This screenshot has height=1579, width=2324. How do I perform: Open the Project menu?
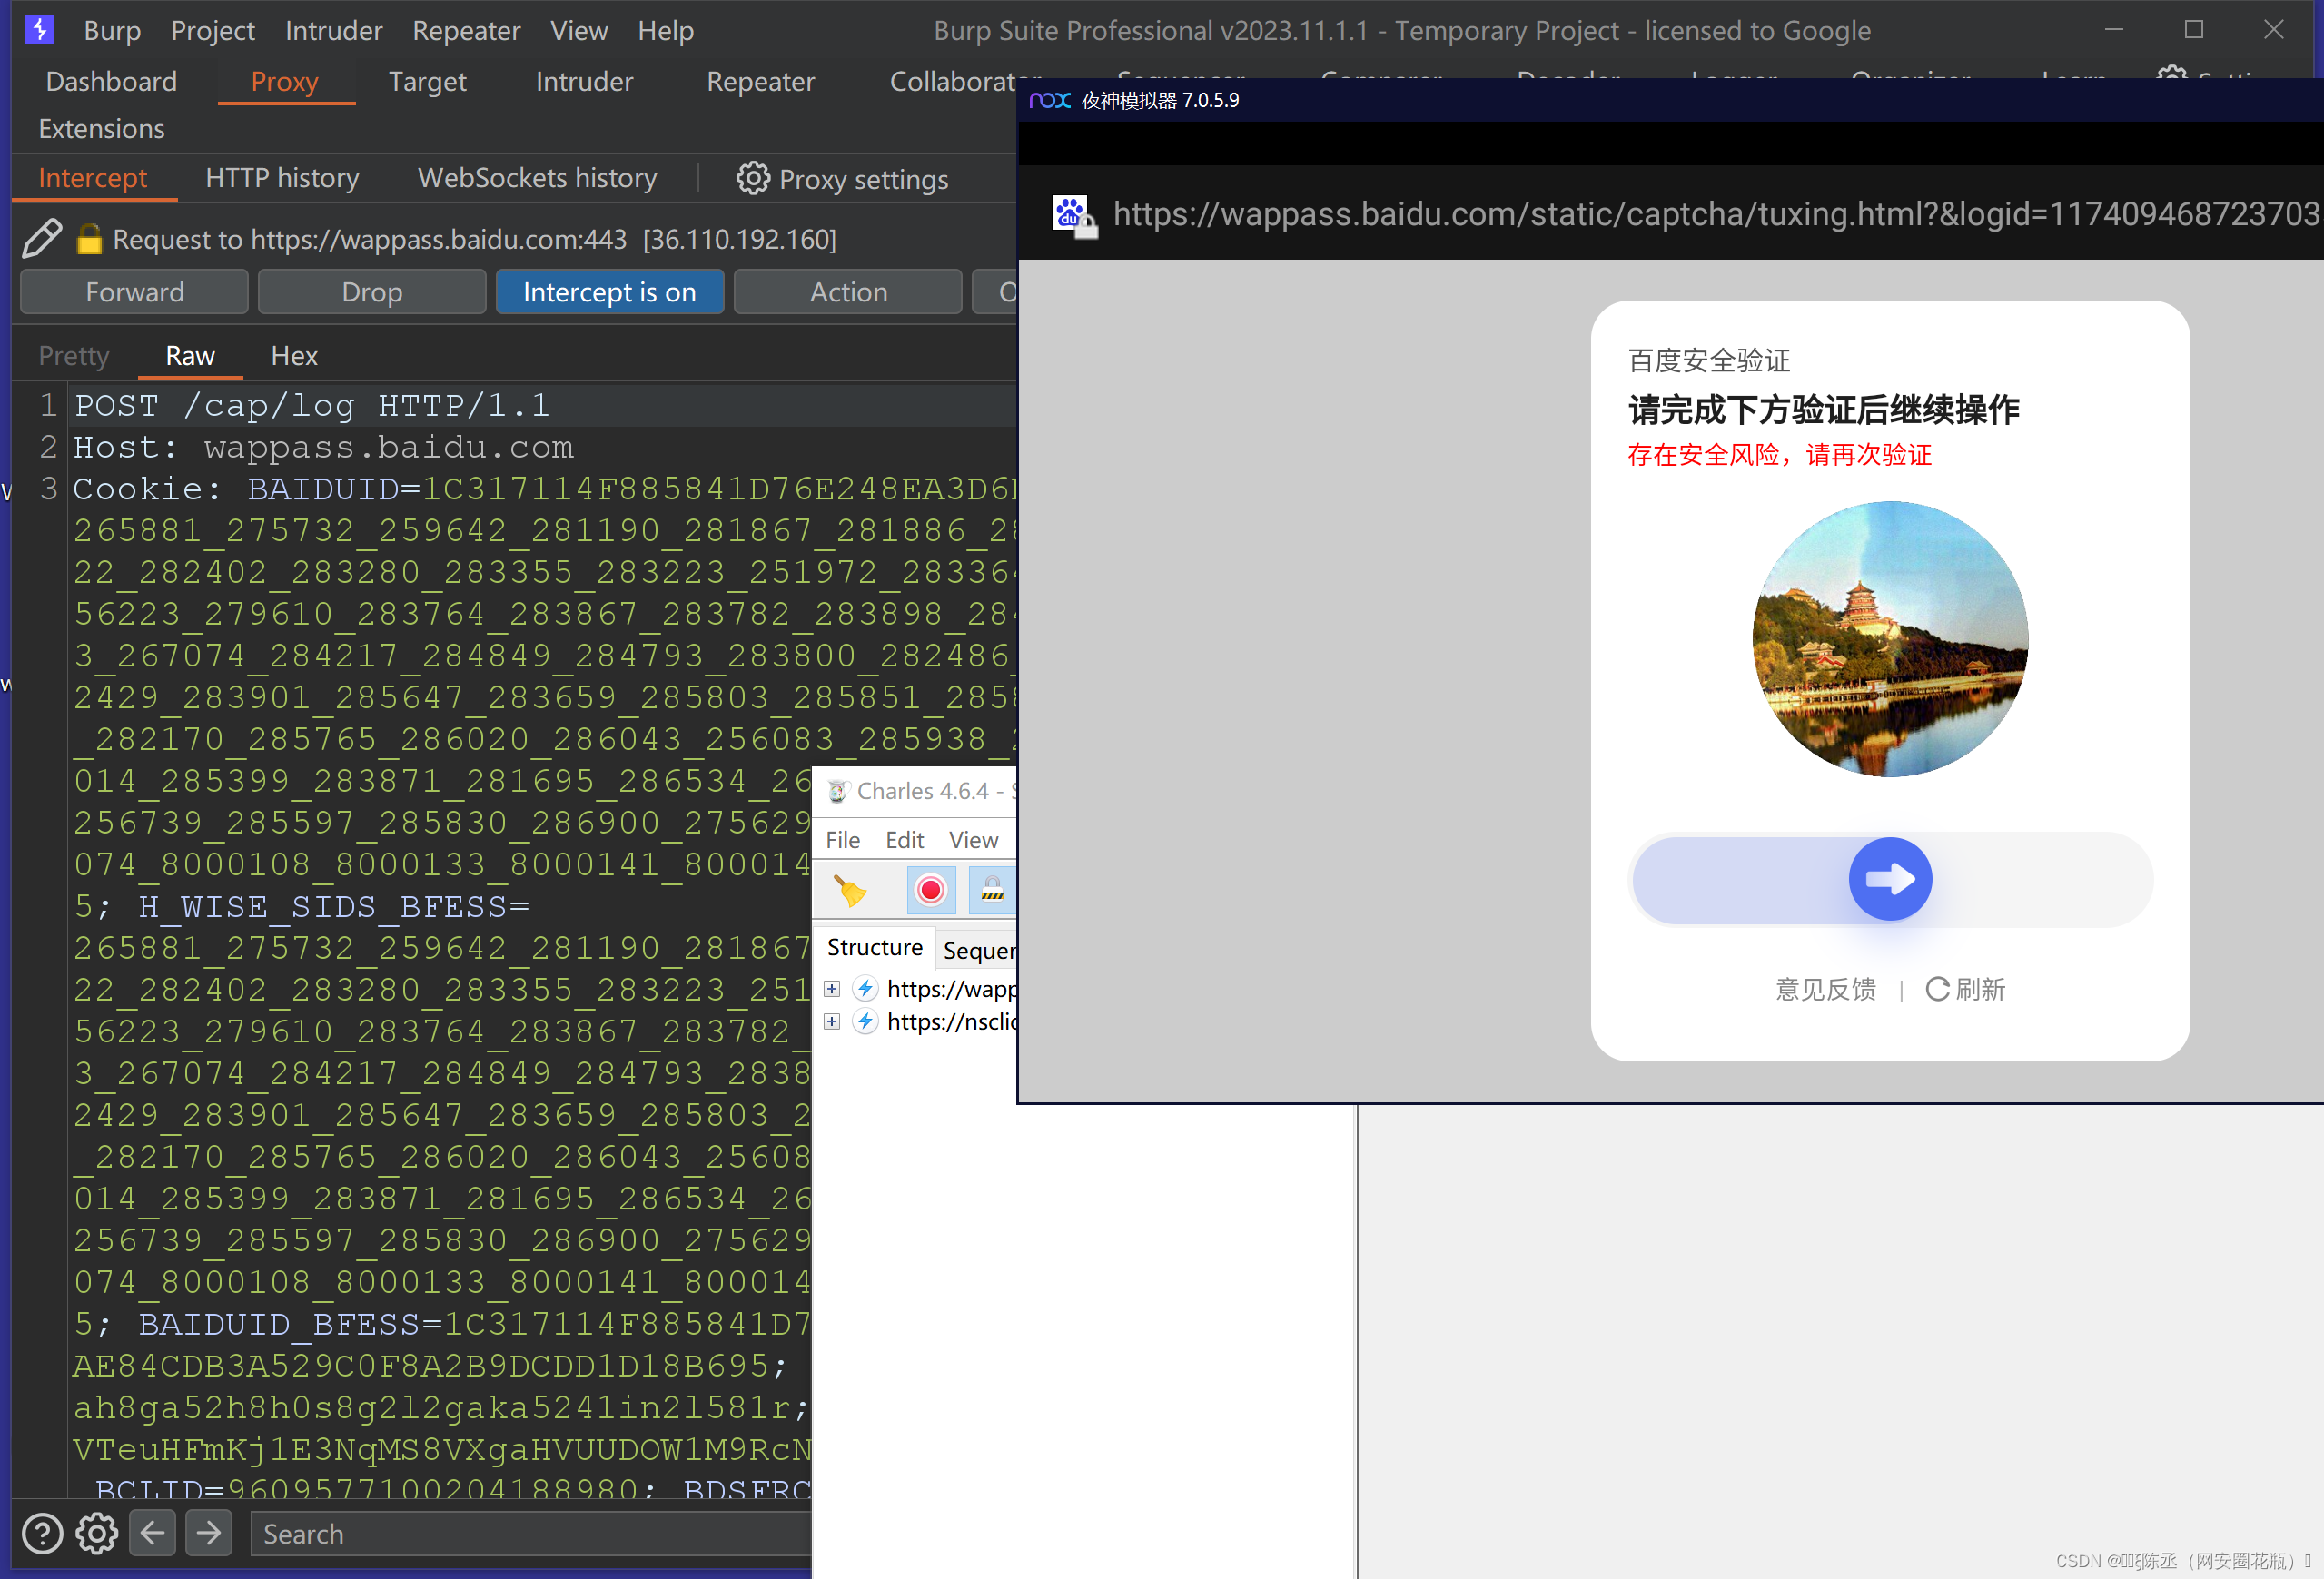coord(212,31)
